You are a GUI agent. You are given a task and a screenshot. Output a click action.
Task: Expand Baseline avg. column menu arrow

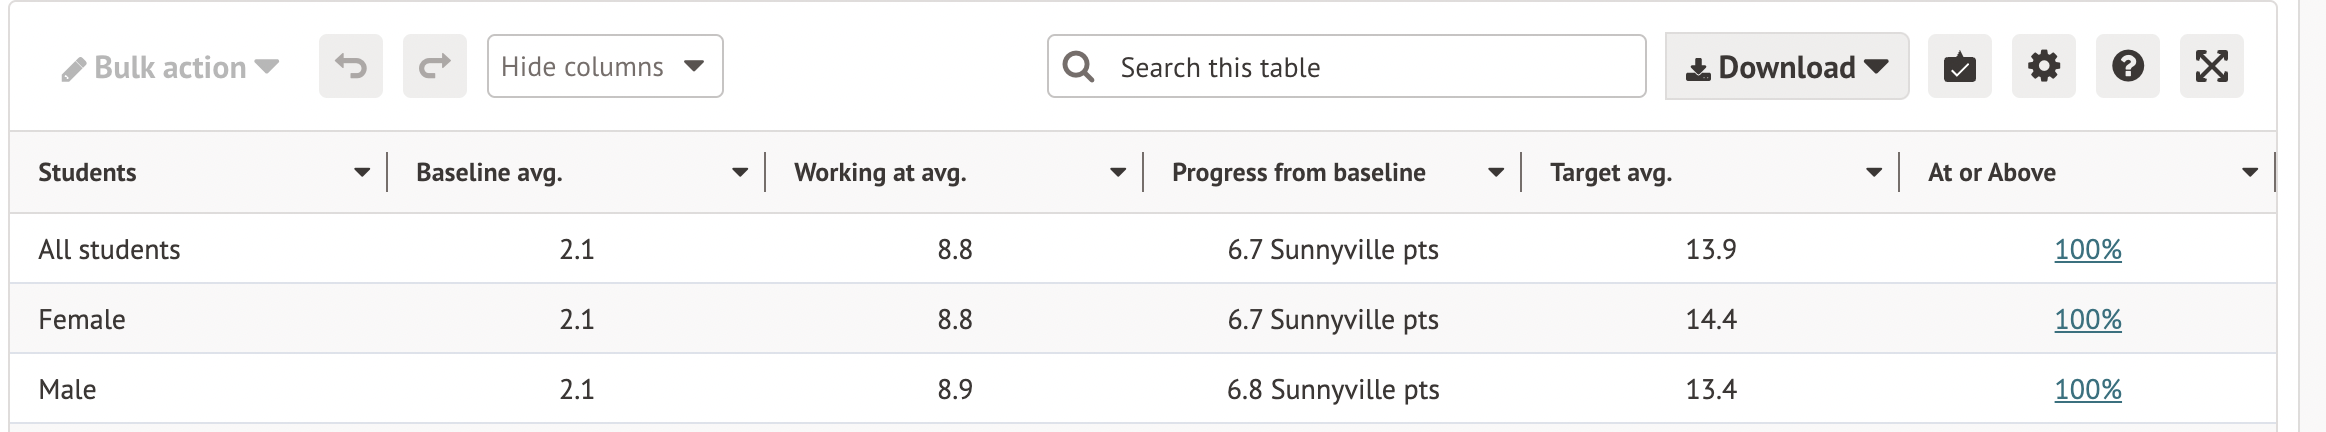click(740, 173)
